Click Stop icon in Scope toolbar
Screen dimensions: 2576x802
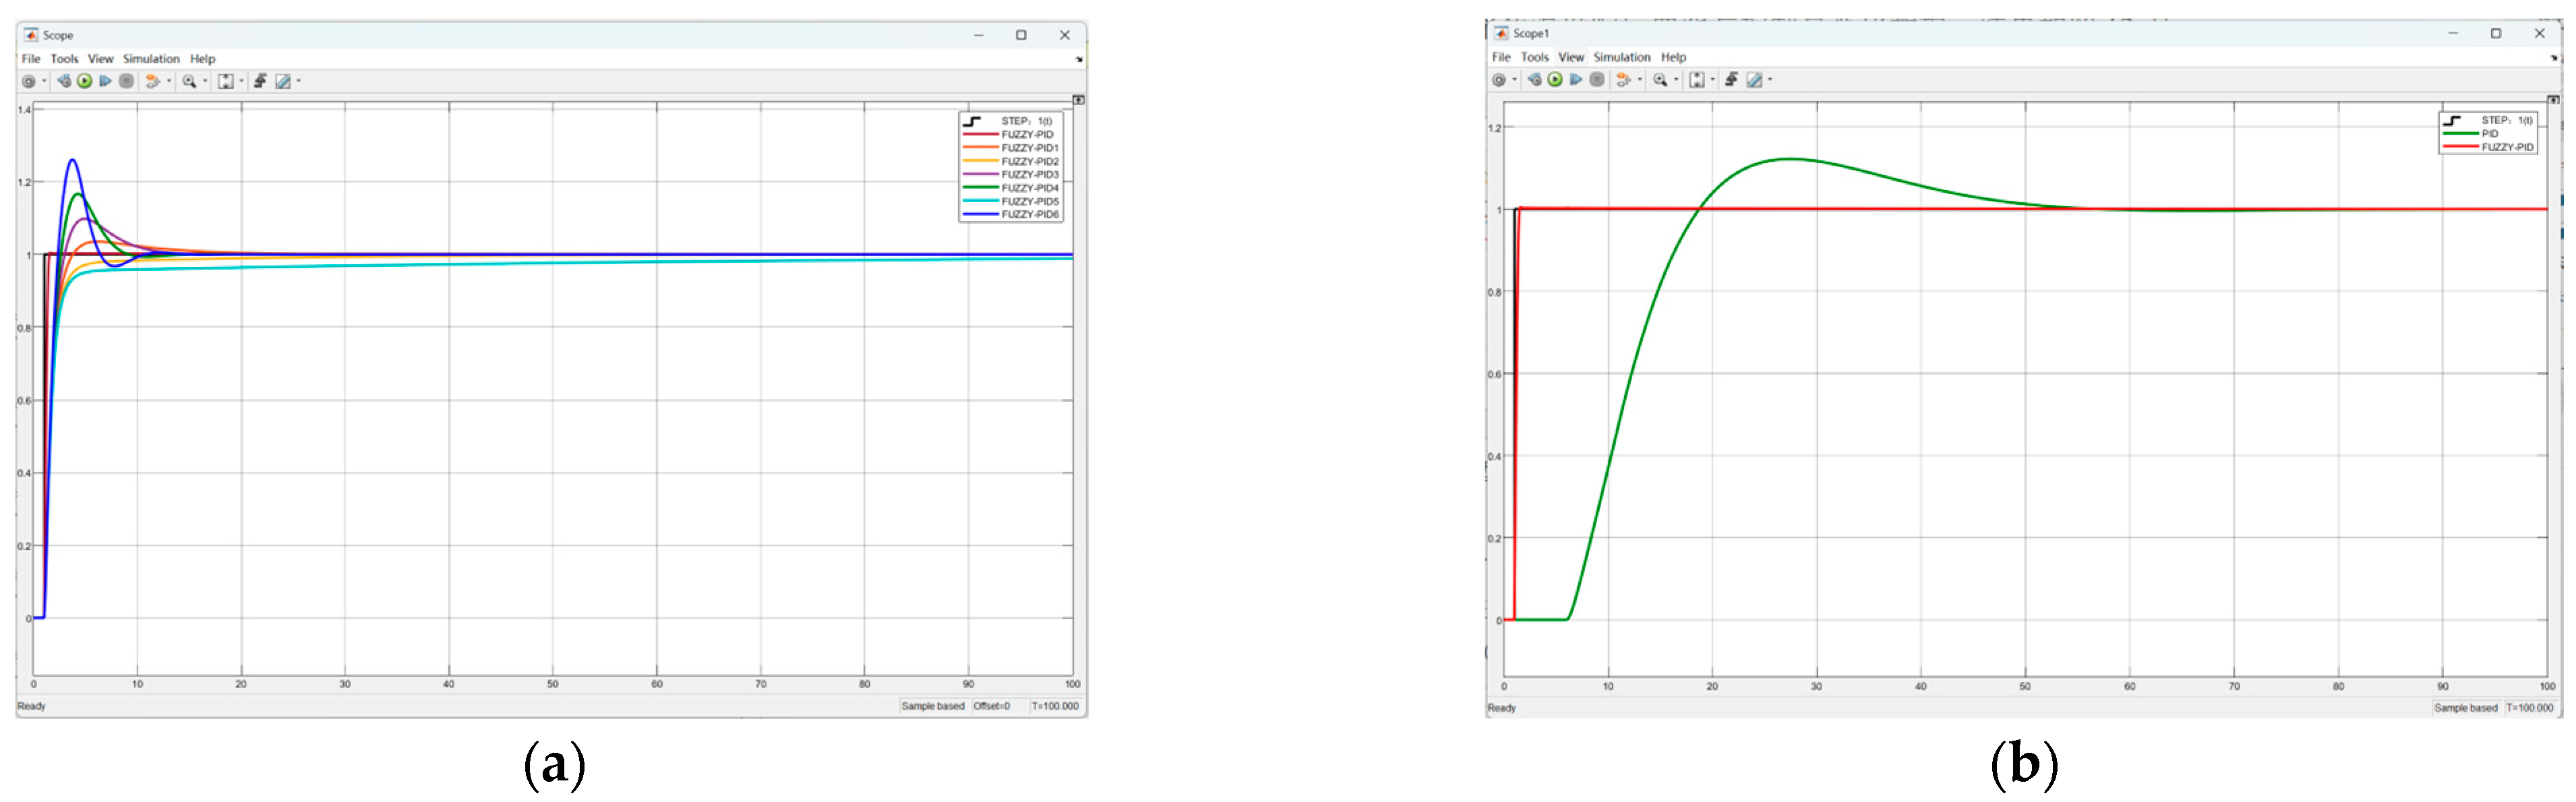point(126,81)
